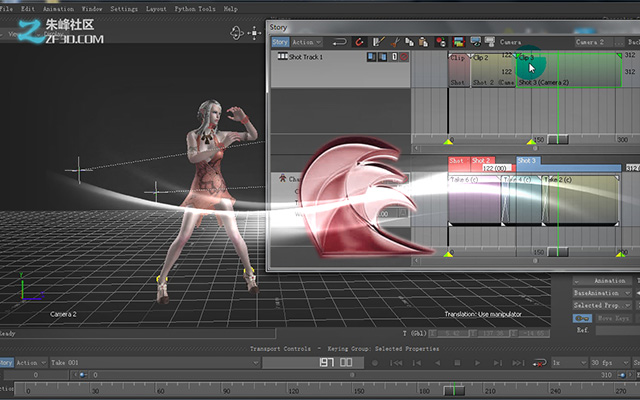The image size is (640, 400).
Task: Open the Take 001 dropdown
Action: 154,362
